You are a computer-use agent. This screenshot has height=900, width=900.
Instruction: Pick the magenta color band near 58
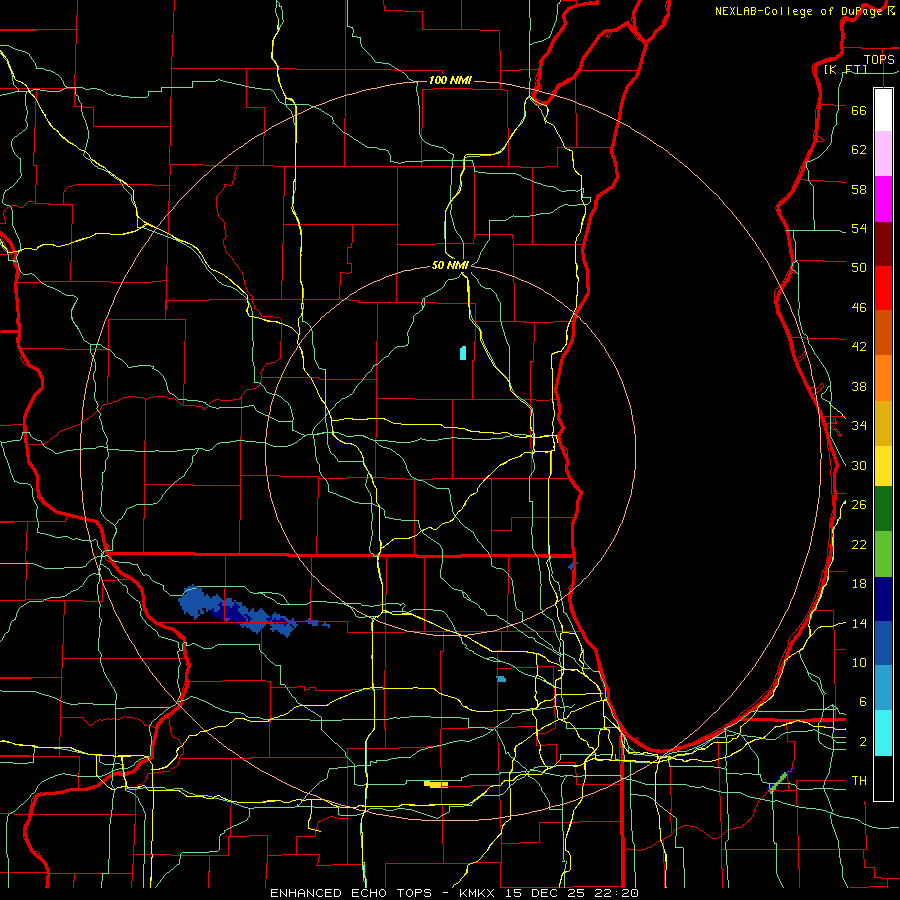pyautogui.click(x=883, y=199)
